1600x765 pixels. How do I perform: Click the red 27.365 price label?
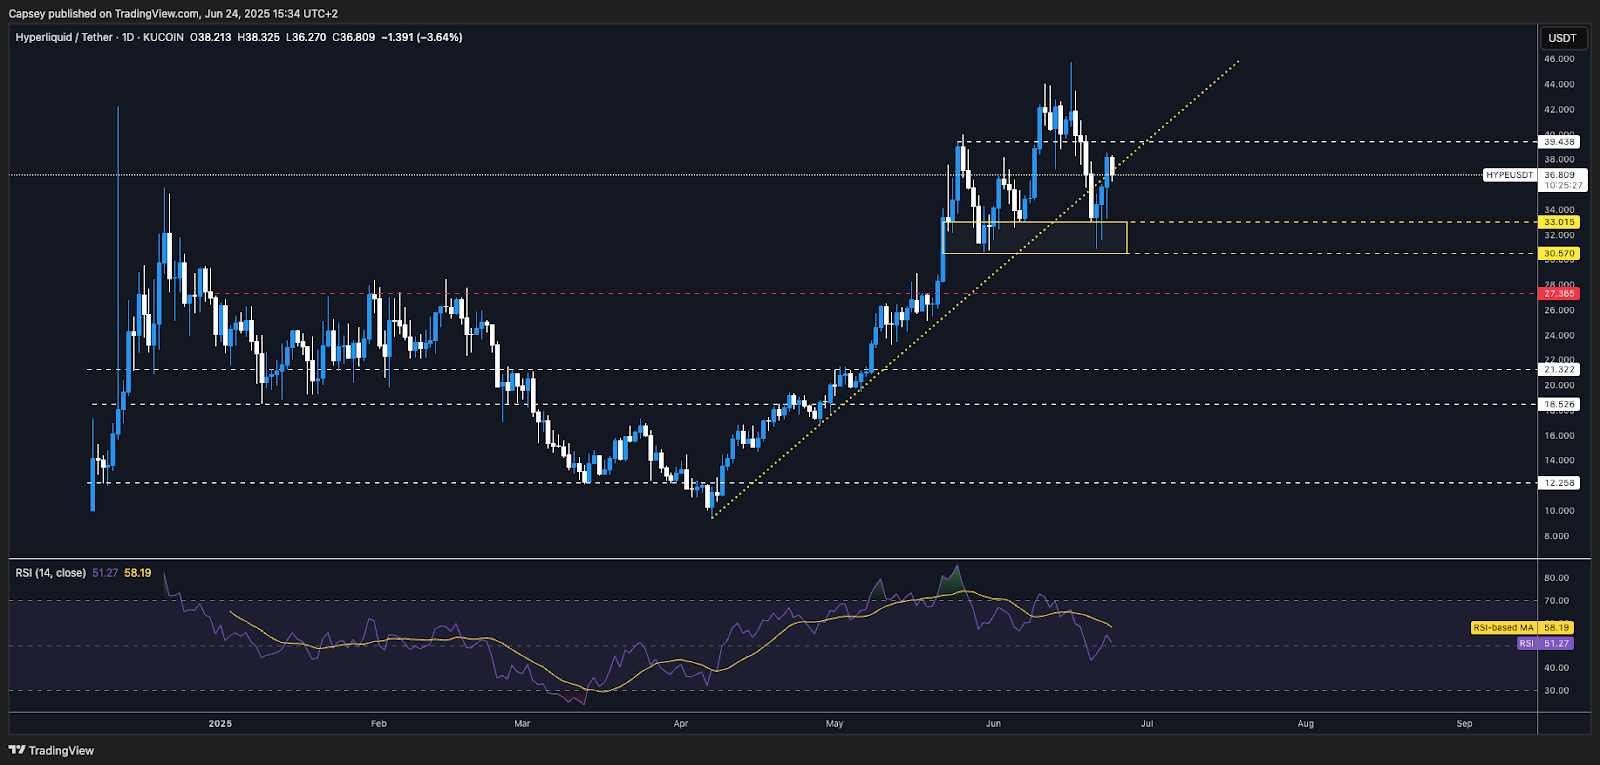[x=1559, y=294]
